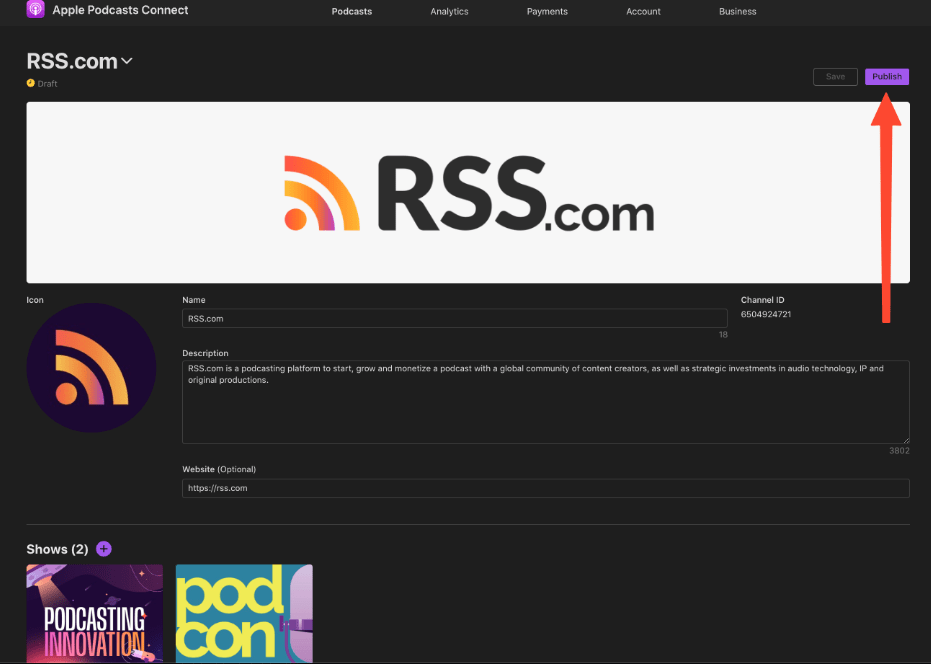The width and height of the screenshot is (931, 664).
Task: Click the round RSS channel icon image
Action: (x=91, y=368)
